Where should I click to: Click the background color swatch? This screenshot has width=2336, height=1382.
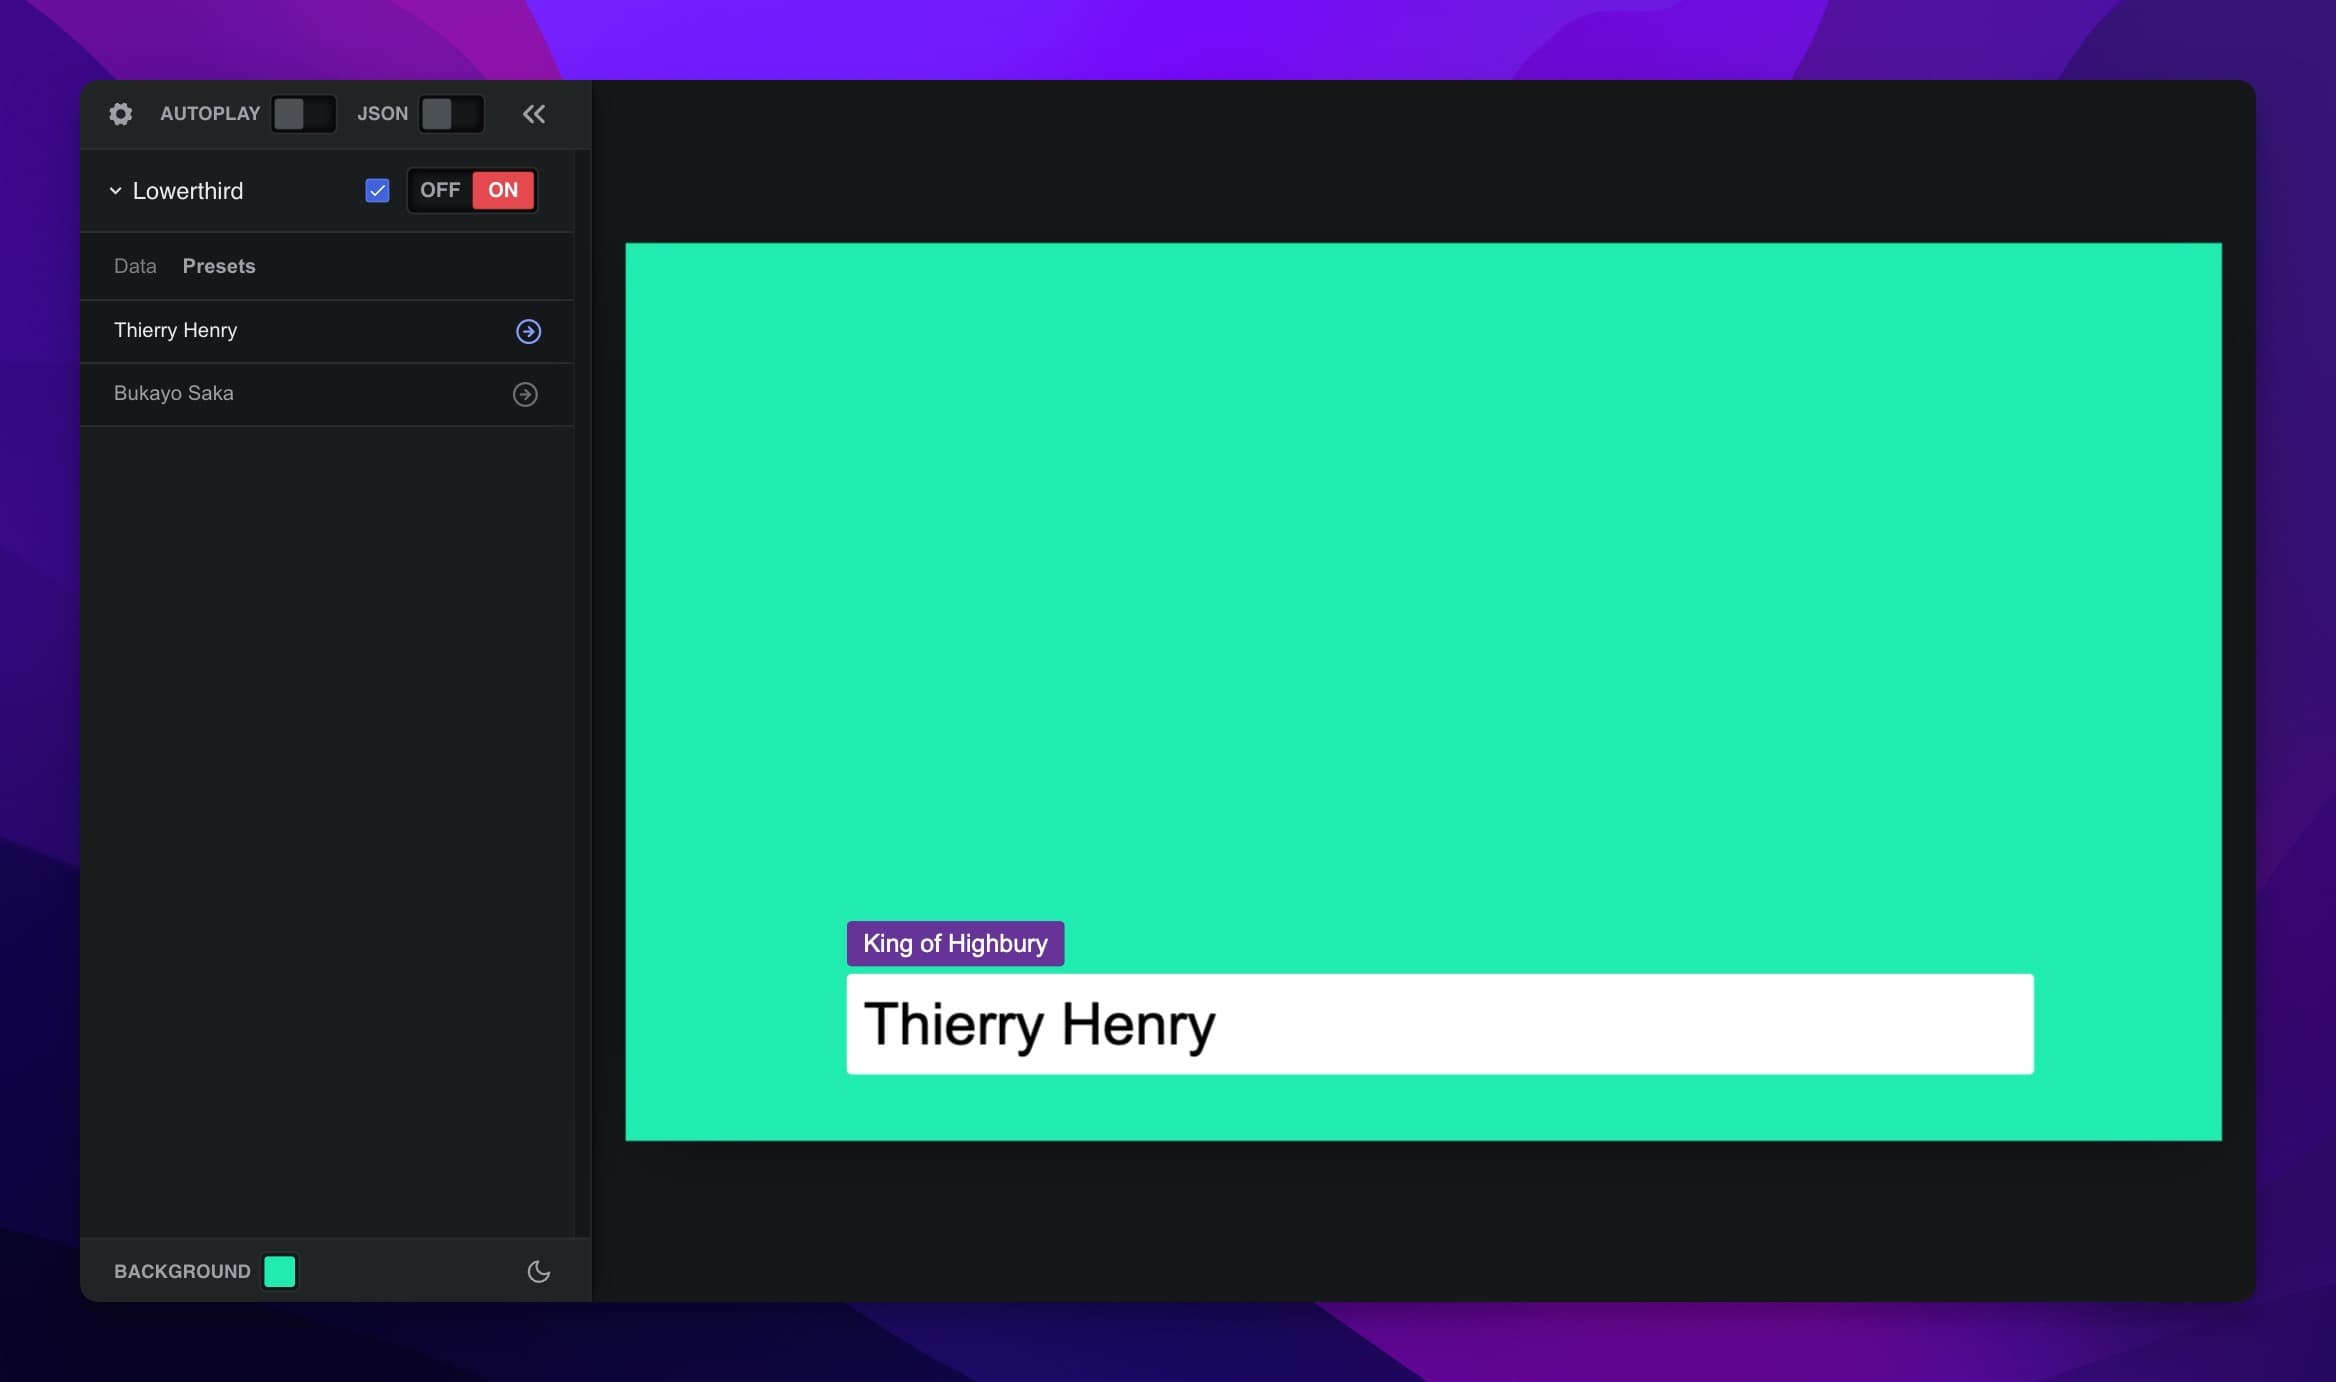tap(280, 1270)
